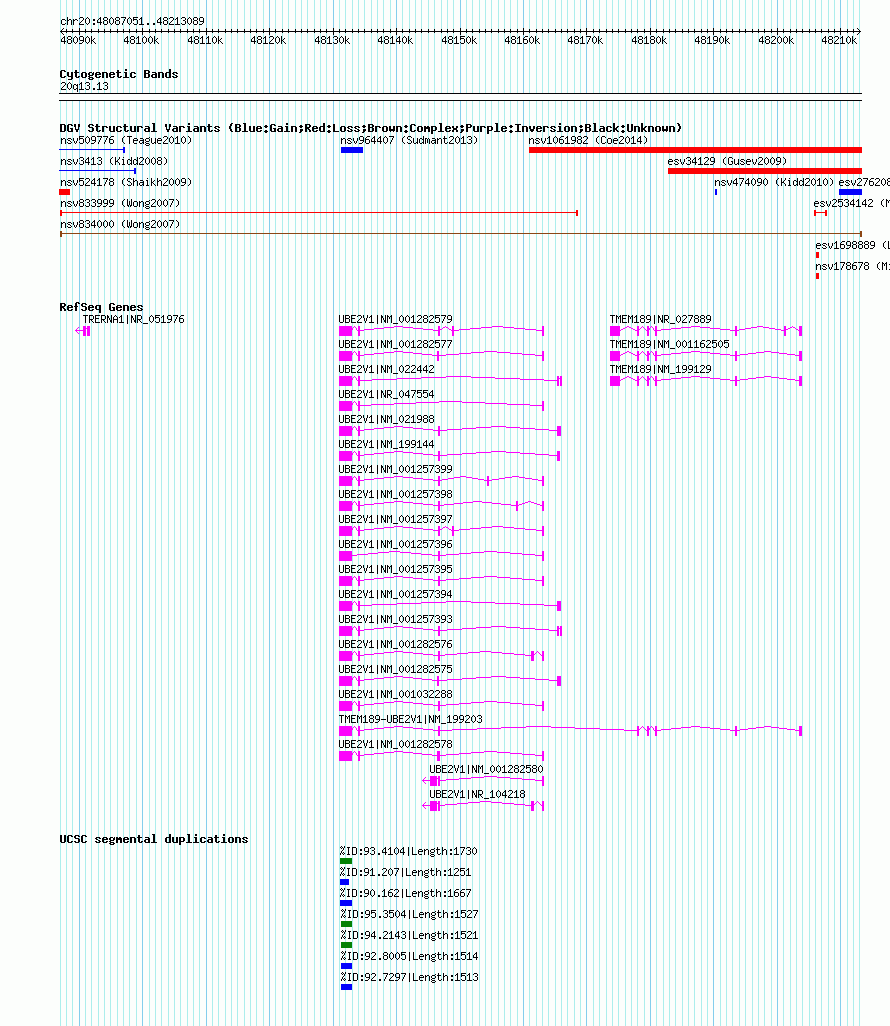Open transcript UBE2V1|NM_001257397
Image resolution: width=890 pixels, height=1026 pixels.
pos(395,519)
